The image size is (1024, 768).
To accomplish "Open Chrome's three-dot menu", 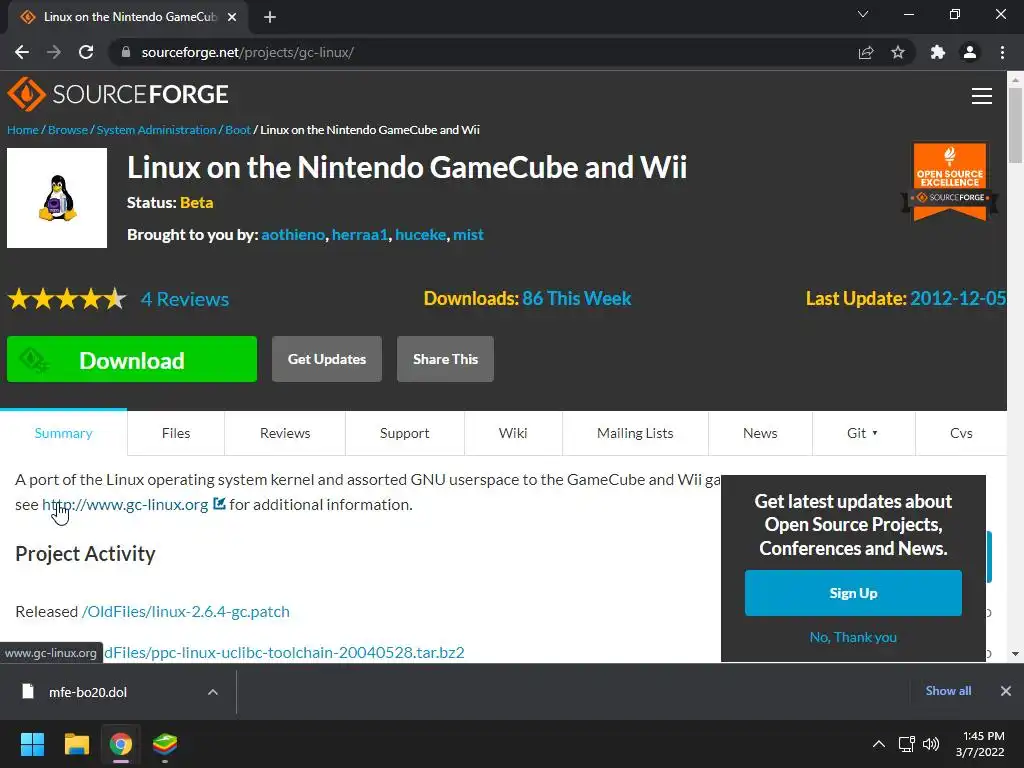I will [1002, 52].
